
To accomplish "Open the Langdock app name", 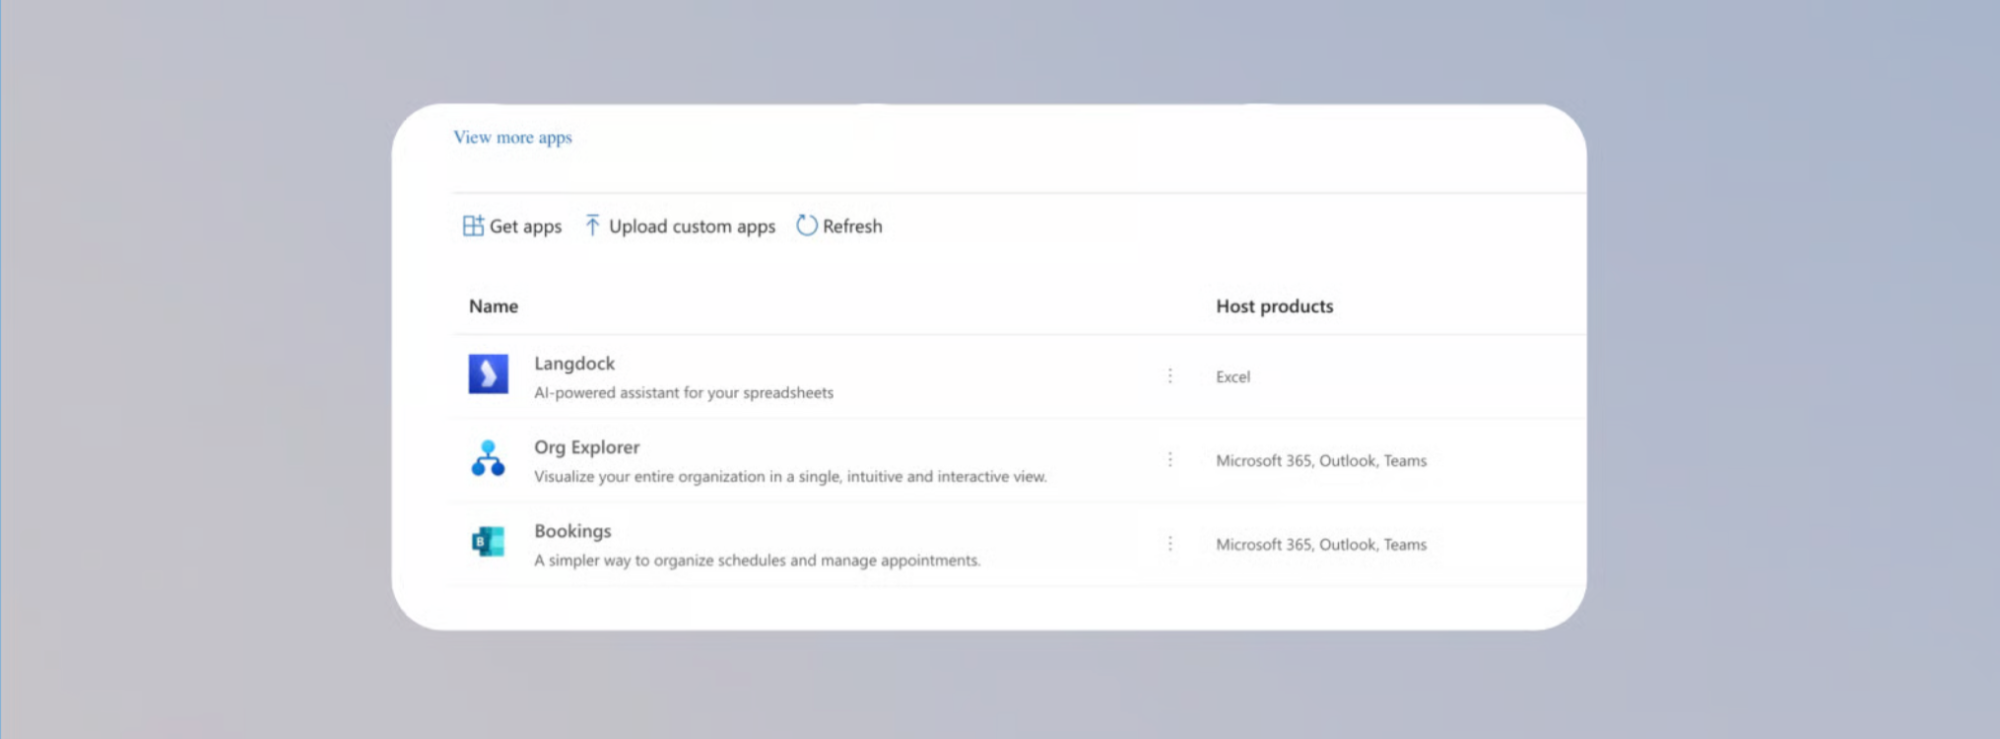I will (574, 364).
